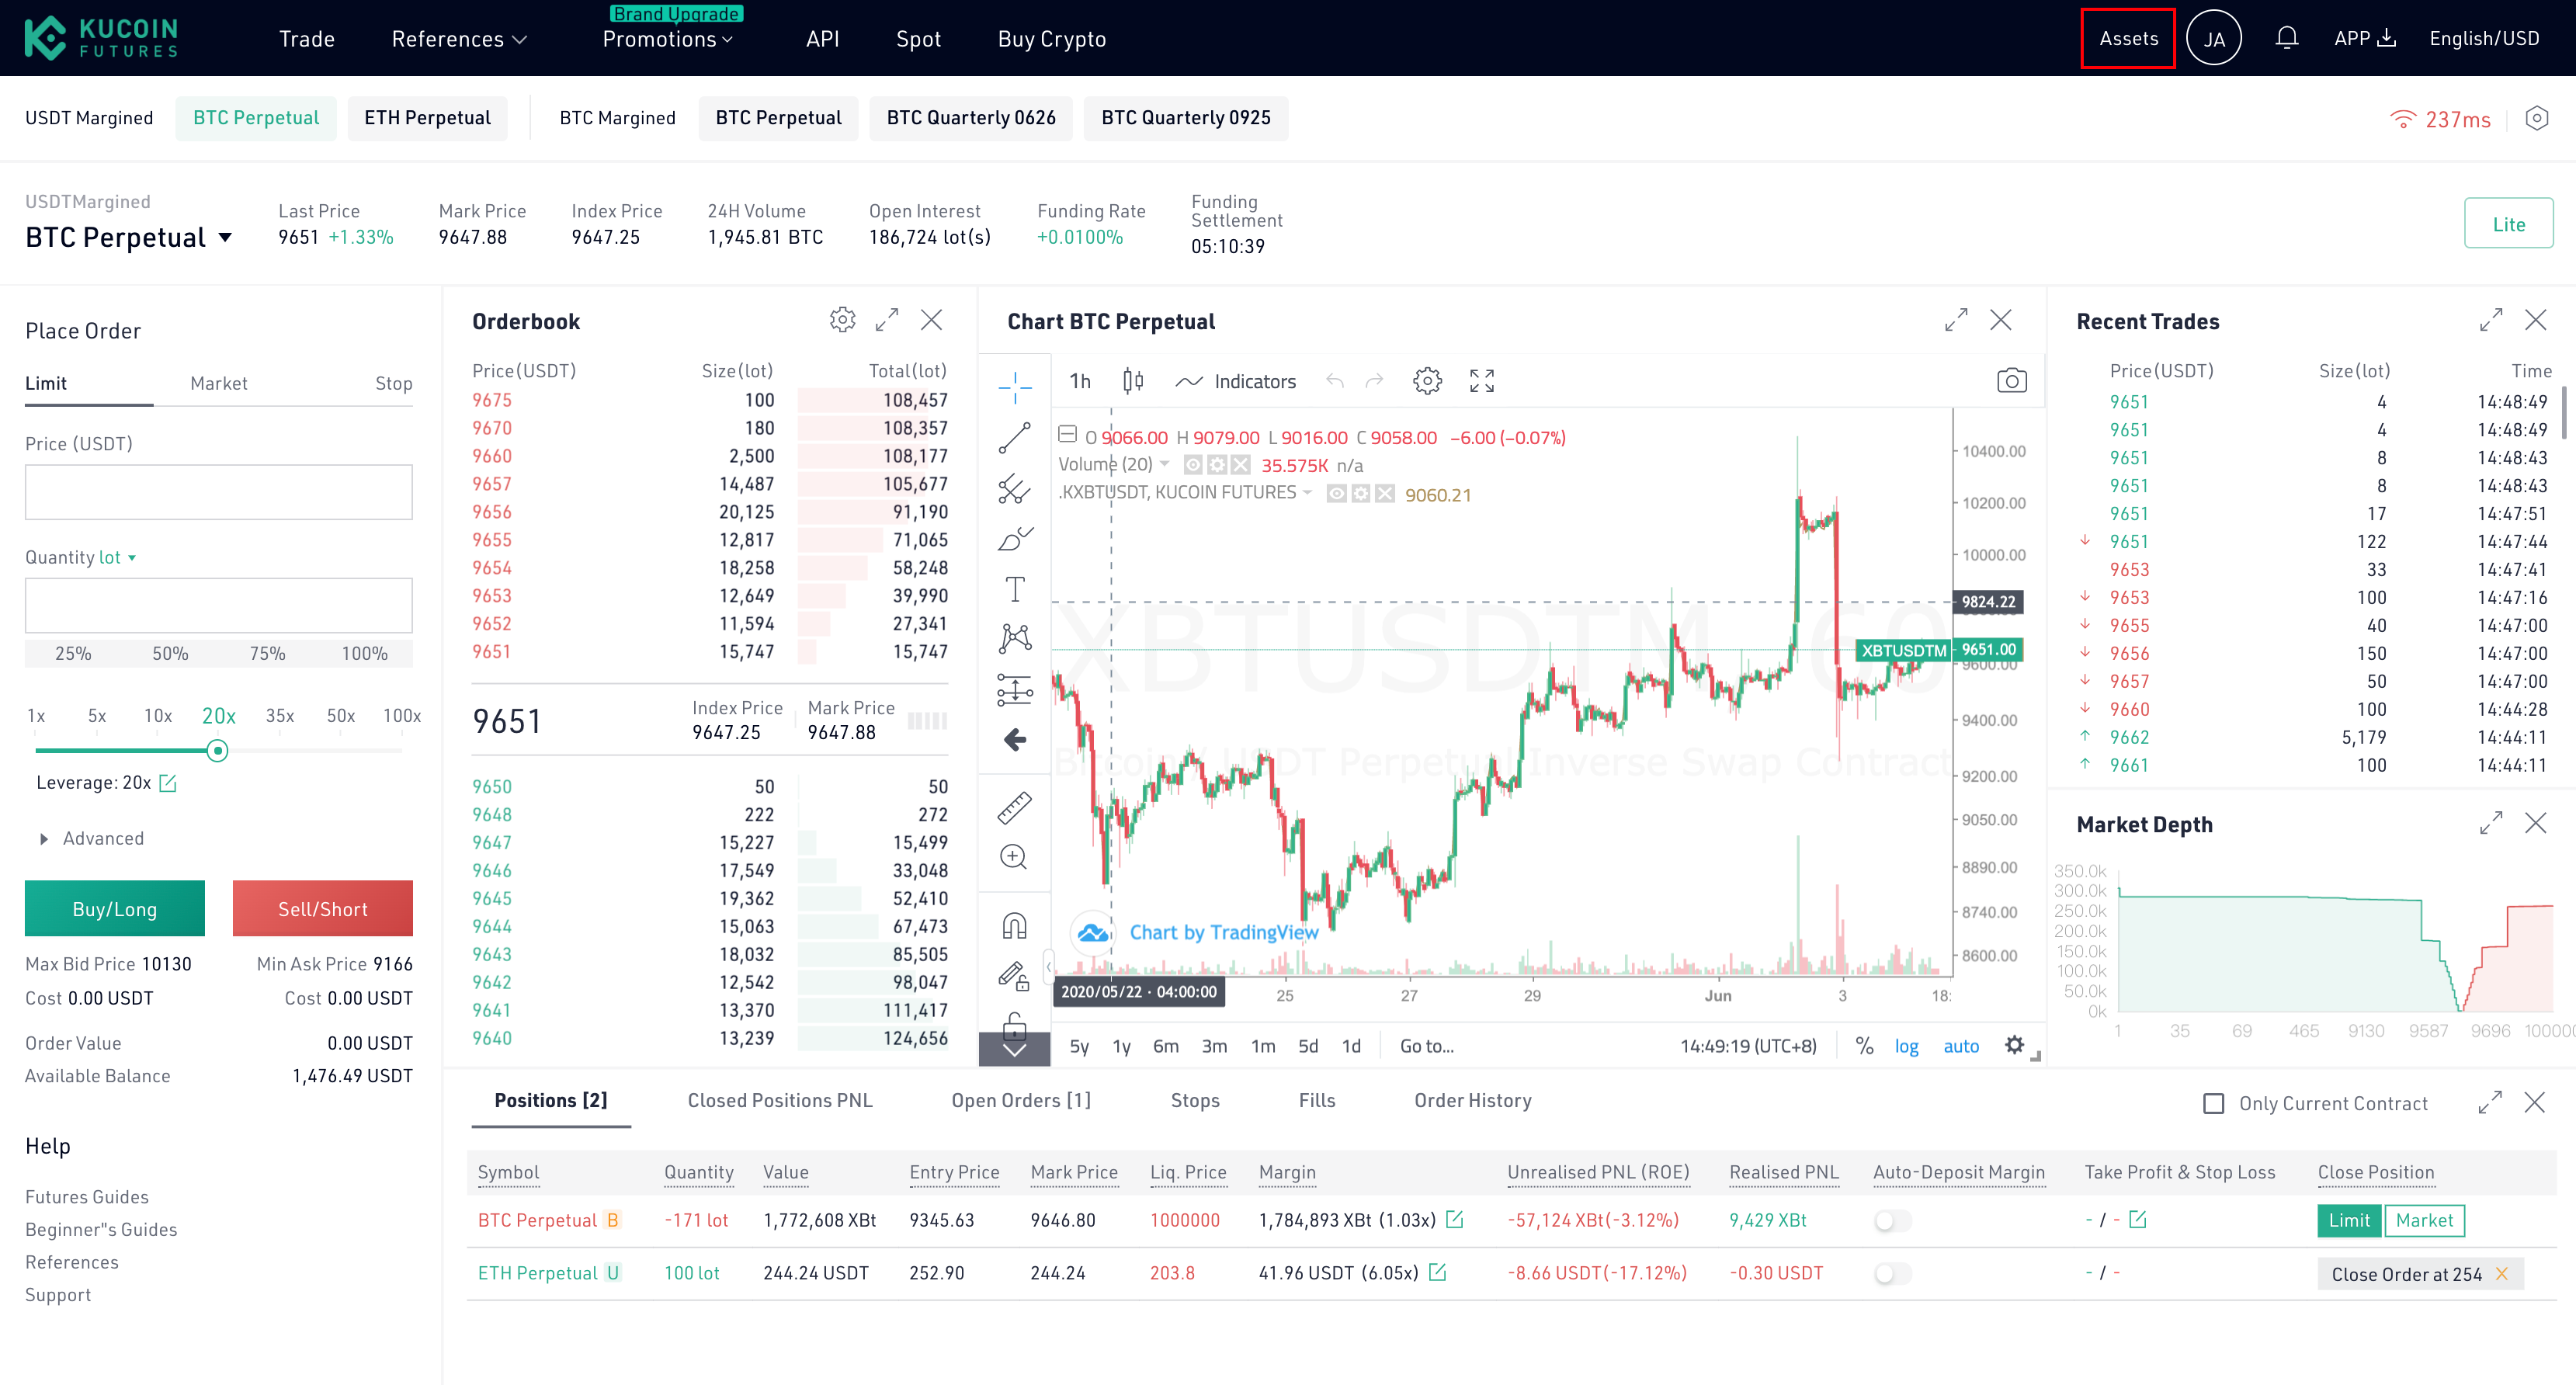The height and width of the screenshot is (1385, 2576).
Task: Open the BTC Perpetual symbol dropdown
Action: (x=130, y=235)
